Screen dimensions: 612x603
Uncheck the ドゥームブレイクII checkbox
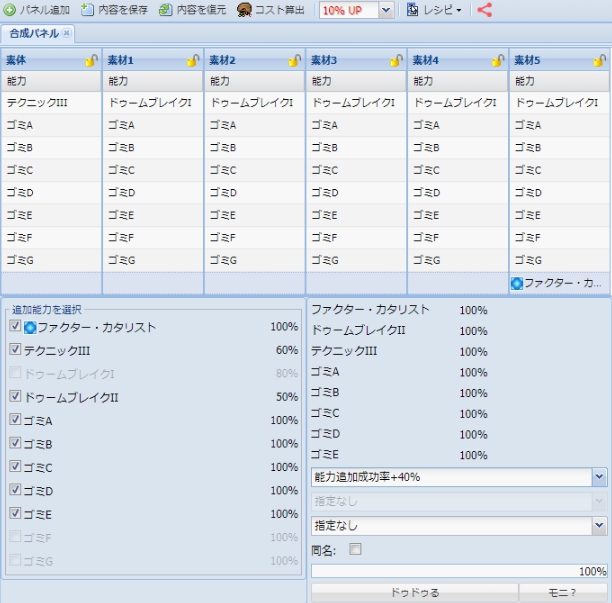15,397
